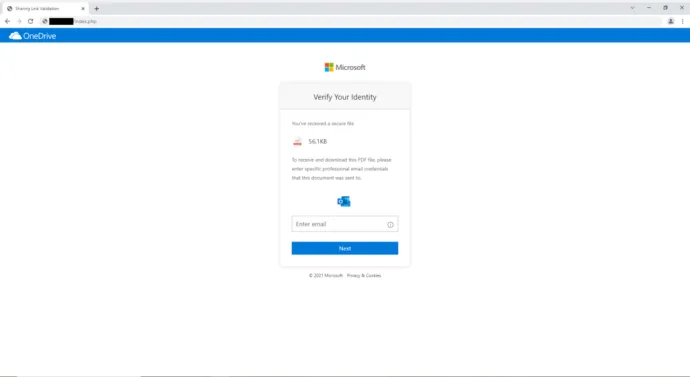Open the Privacy & Cookies link
Image resolution: width=690 pixels, height=377 pixels.
(364, 275)
